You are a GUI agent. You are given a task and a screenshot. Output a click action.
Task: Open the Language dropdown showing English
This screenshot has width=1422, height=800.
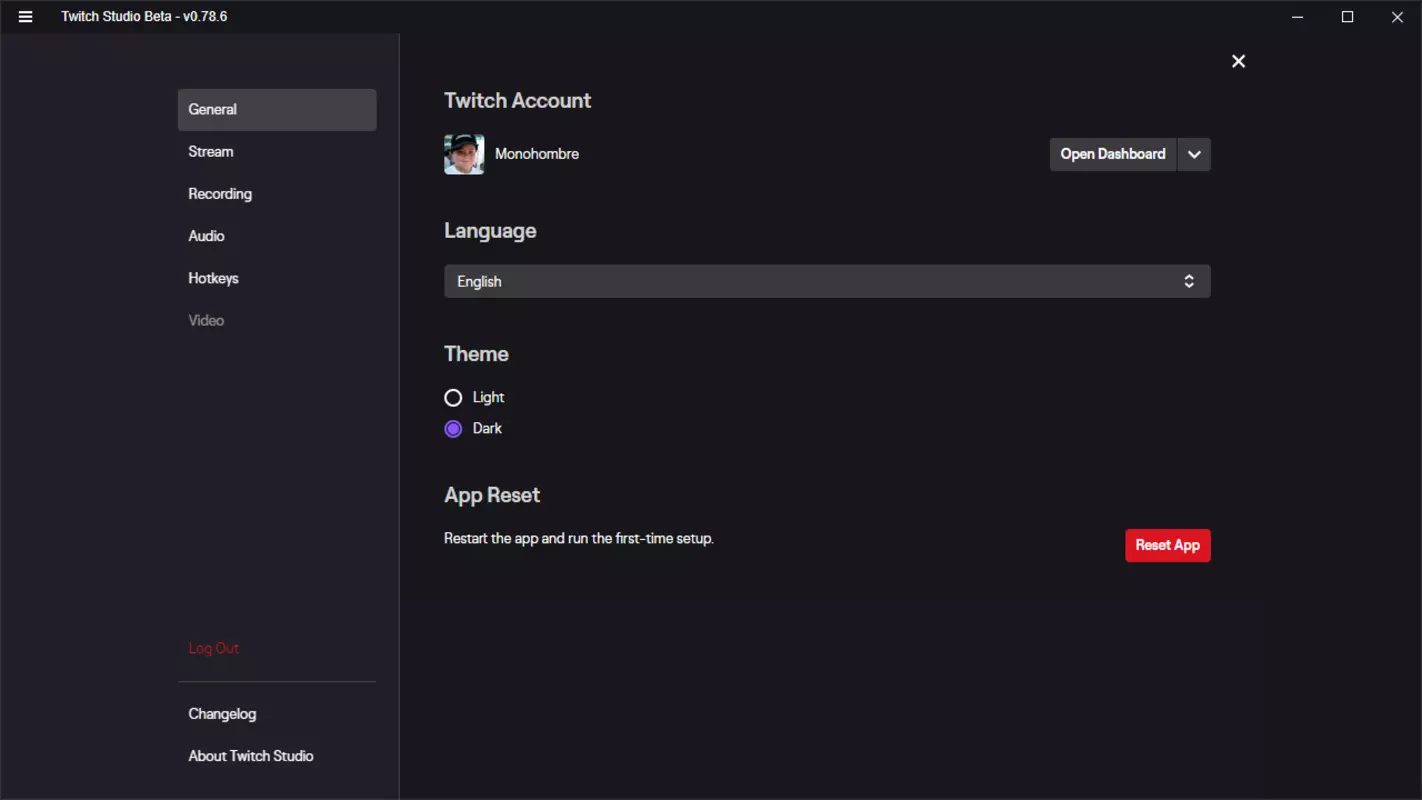827,281
